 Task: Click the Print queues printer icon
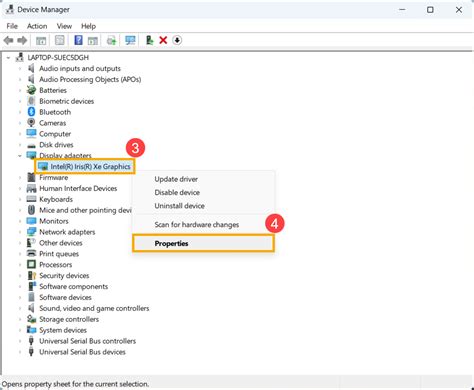(x=31, y=253)
